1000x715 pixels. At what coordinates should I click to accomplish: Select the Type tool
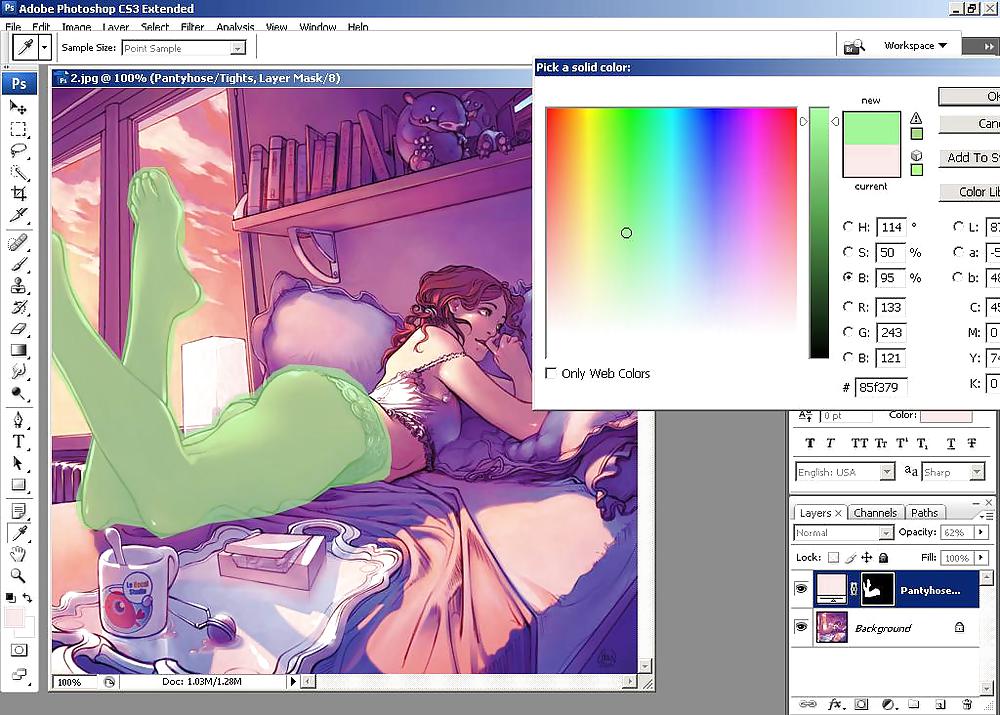[18, 441]
